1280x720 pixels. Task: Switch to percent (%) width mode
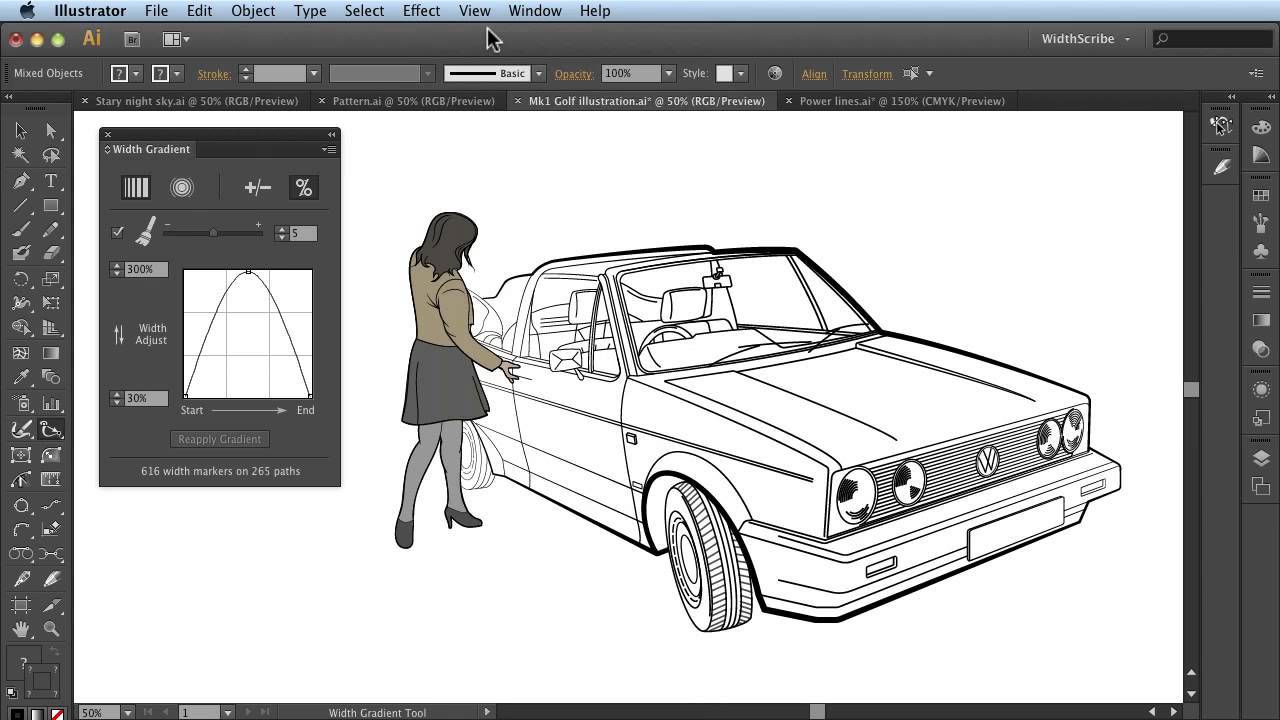(x=303, y=187)
